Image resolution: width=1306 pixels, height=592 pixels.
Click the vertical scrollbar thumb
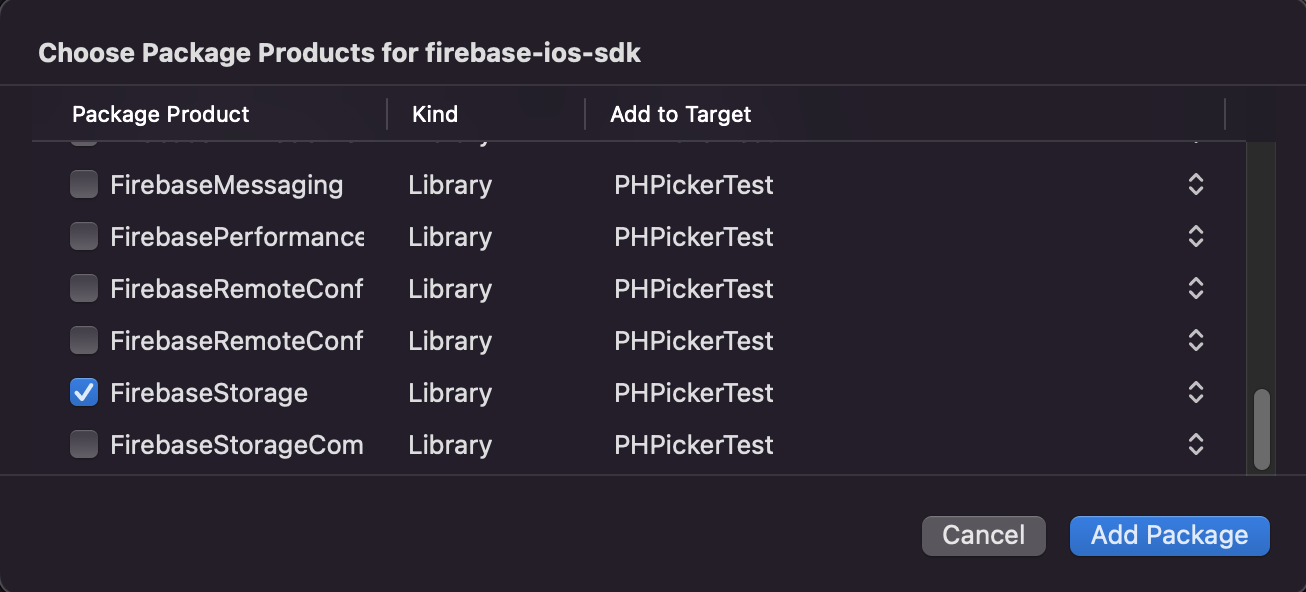click(1261, 429)
